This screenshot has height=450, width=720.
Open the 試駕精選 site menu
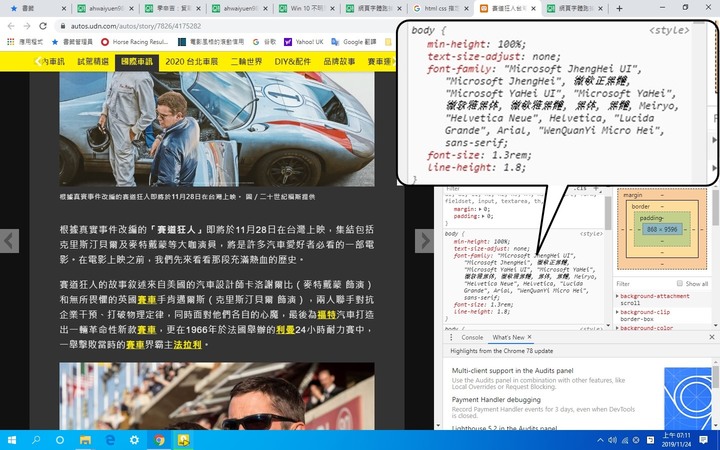tap(93, 62)
